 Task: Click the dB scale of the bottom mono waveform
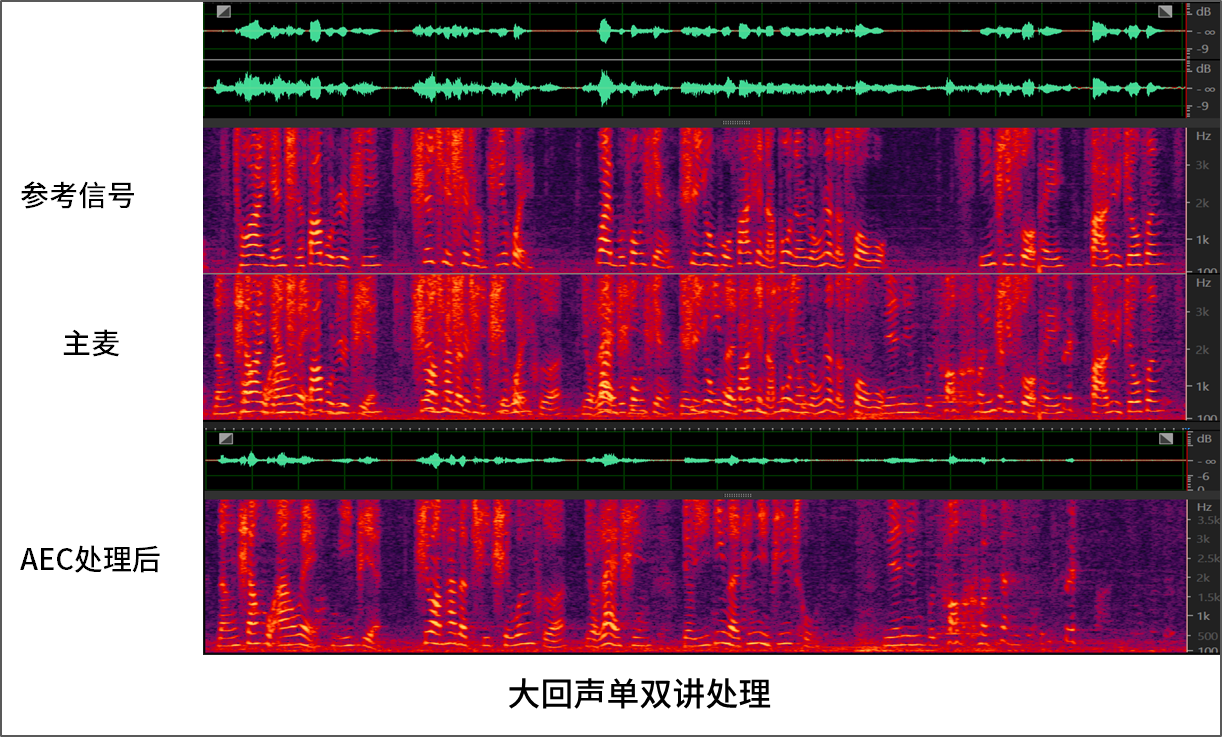pos(1202,460)
